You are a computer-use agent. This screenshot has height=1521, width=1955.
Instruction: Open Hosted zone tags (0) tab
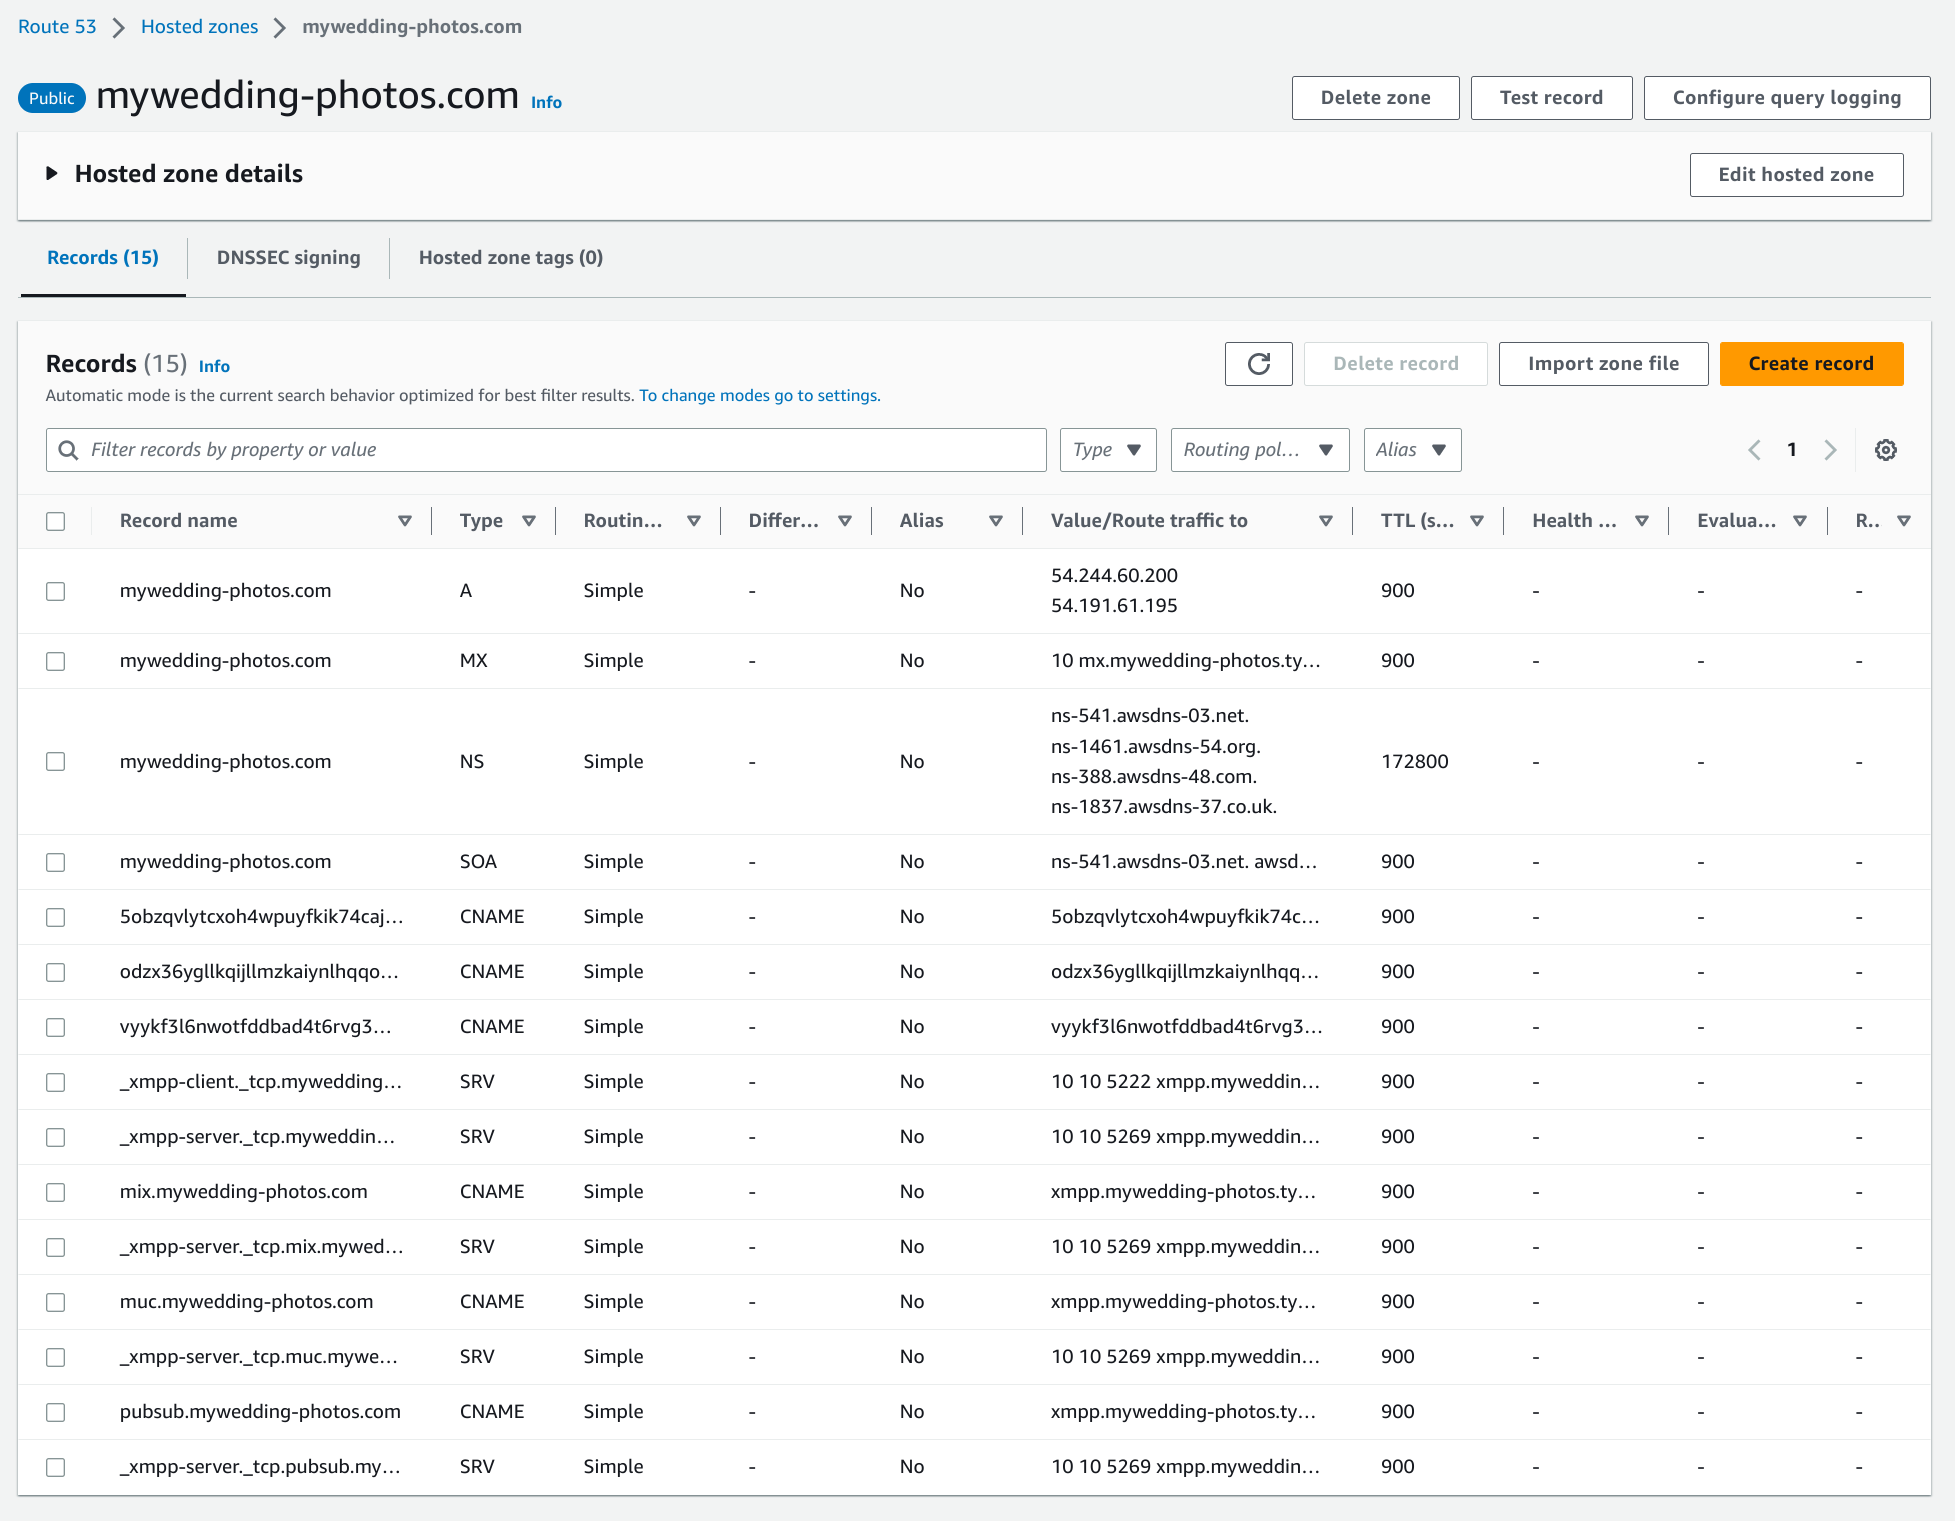pos(511,258)
